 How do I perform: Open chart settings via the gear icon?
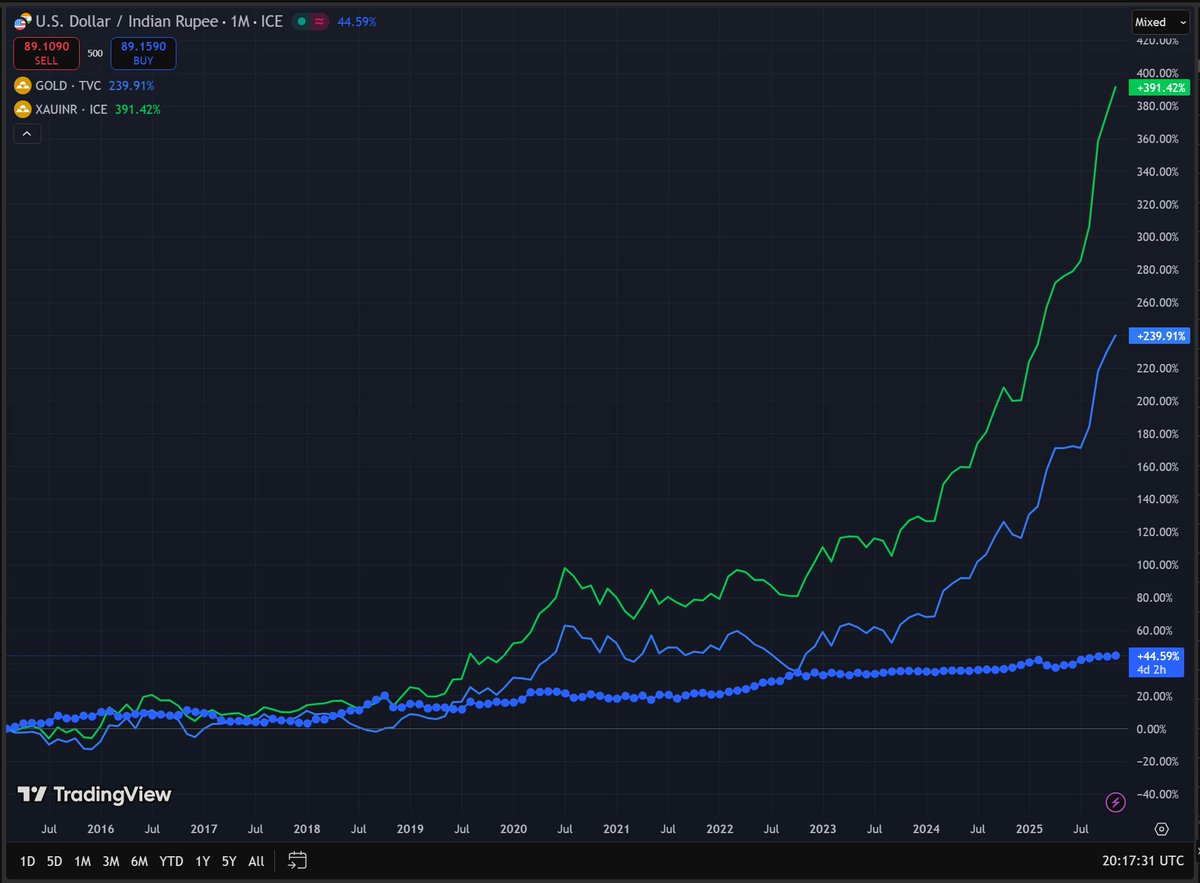[x=1162, y=829]
